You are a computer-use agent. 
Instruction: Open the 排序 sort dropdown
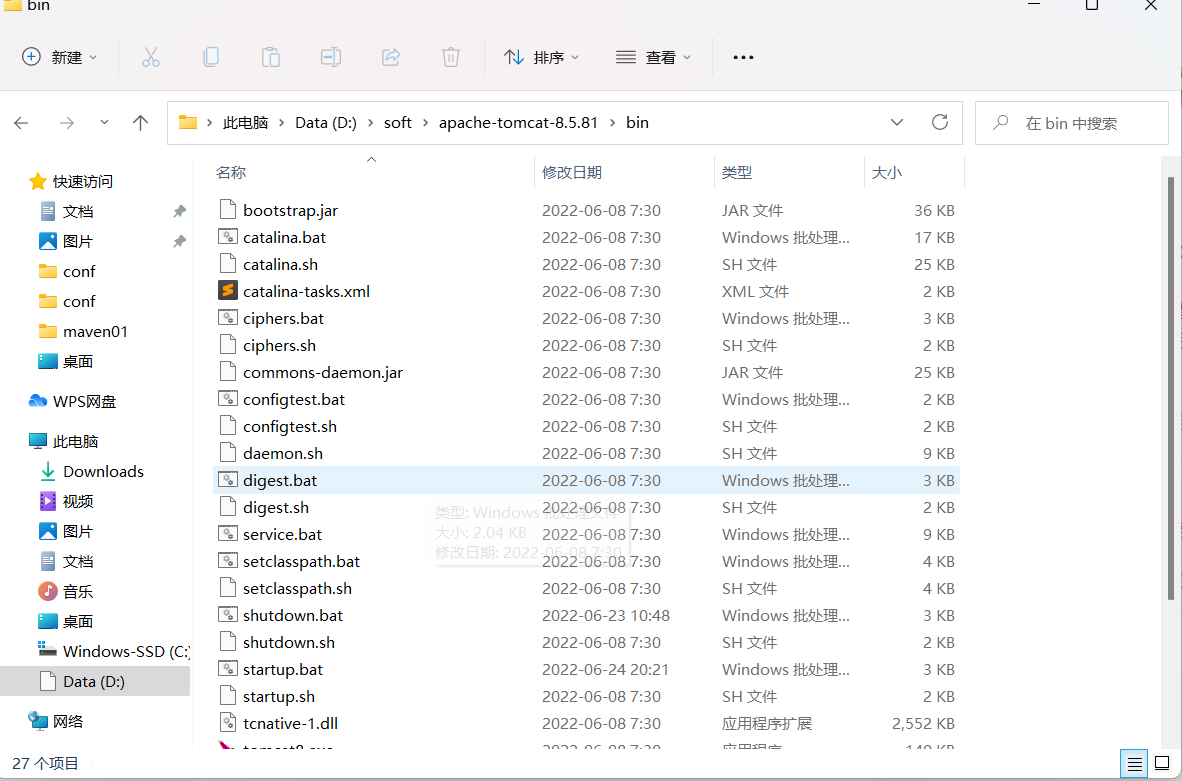pos(542,57)
